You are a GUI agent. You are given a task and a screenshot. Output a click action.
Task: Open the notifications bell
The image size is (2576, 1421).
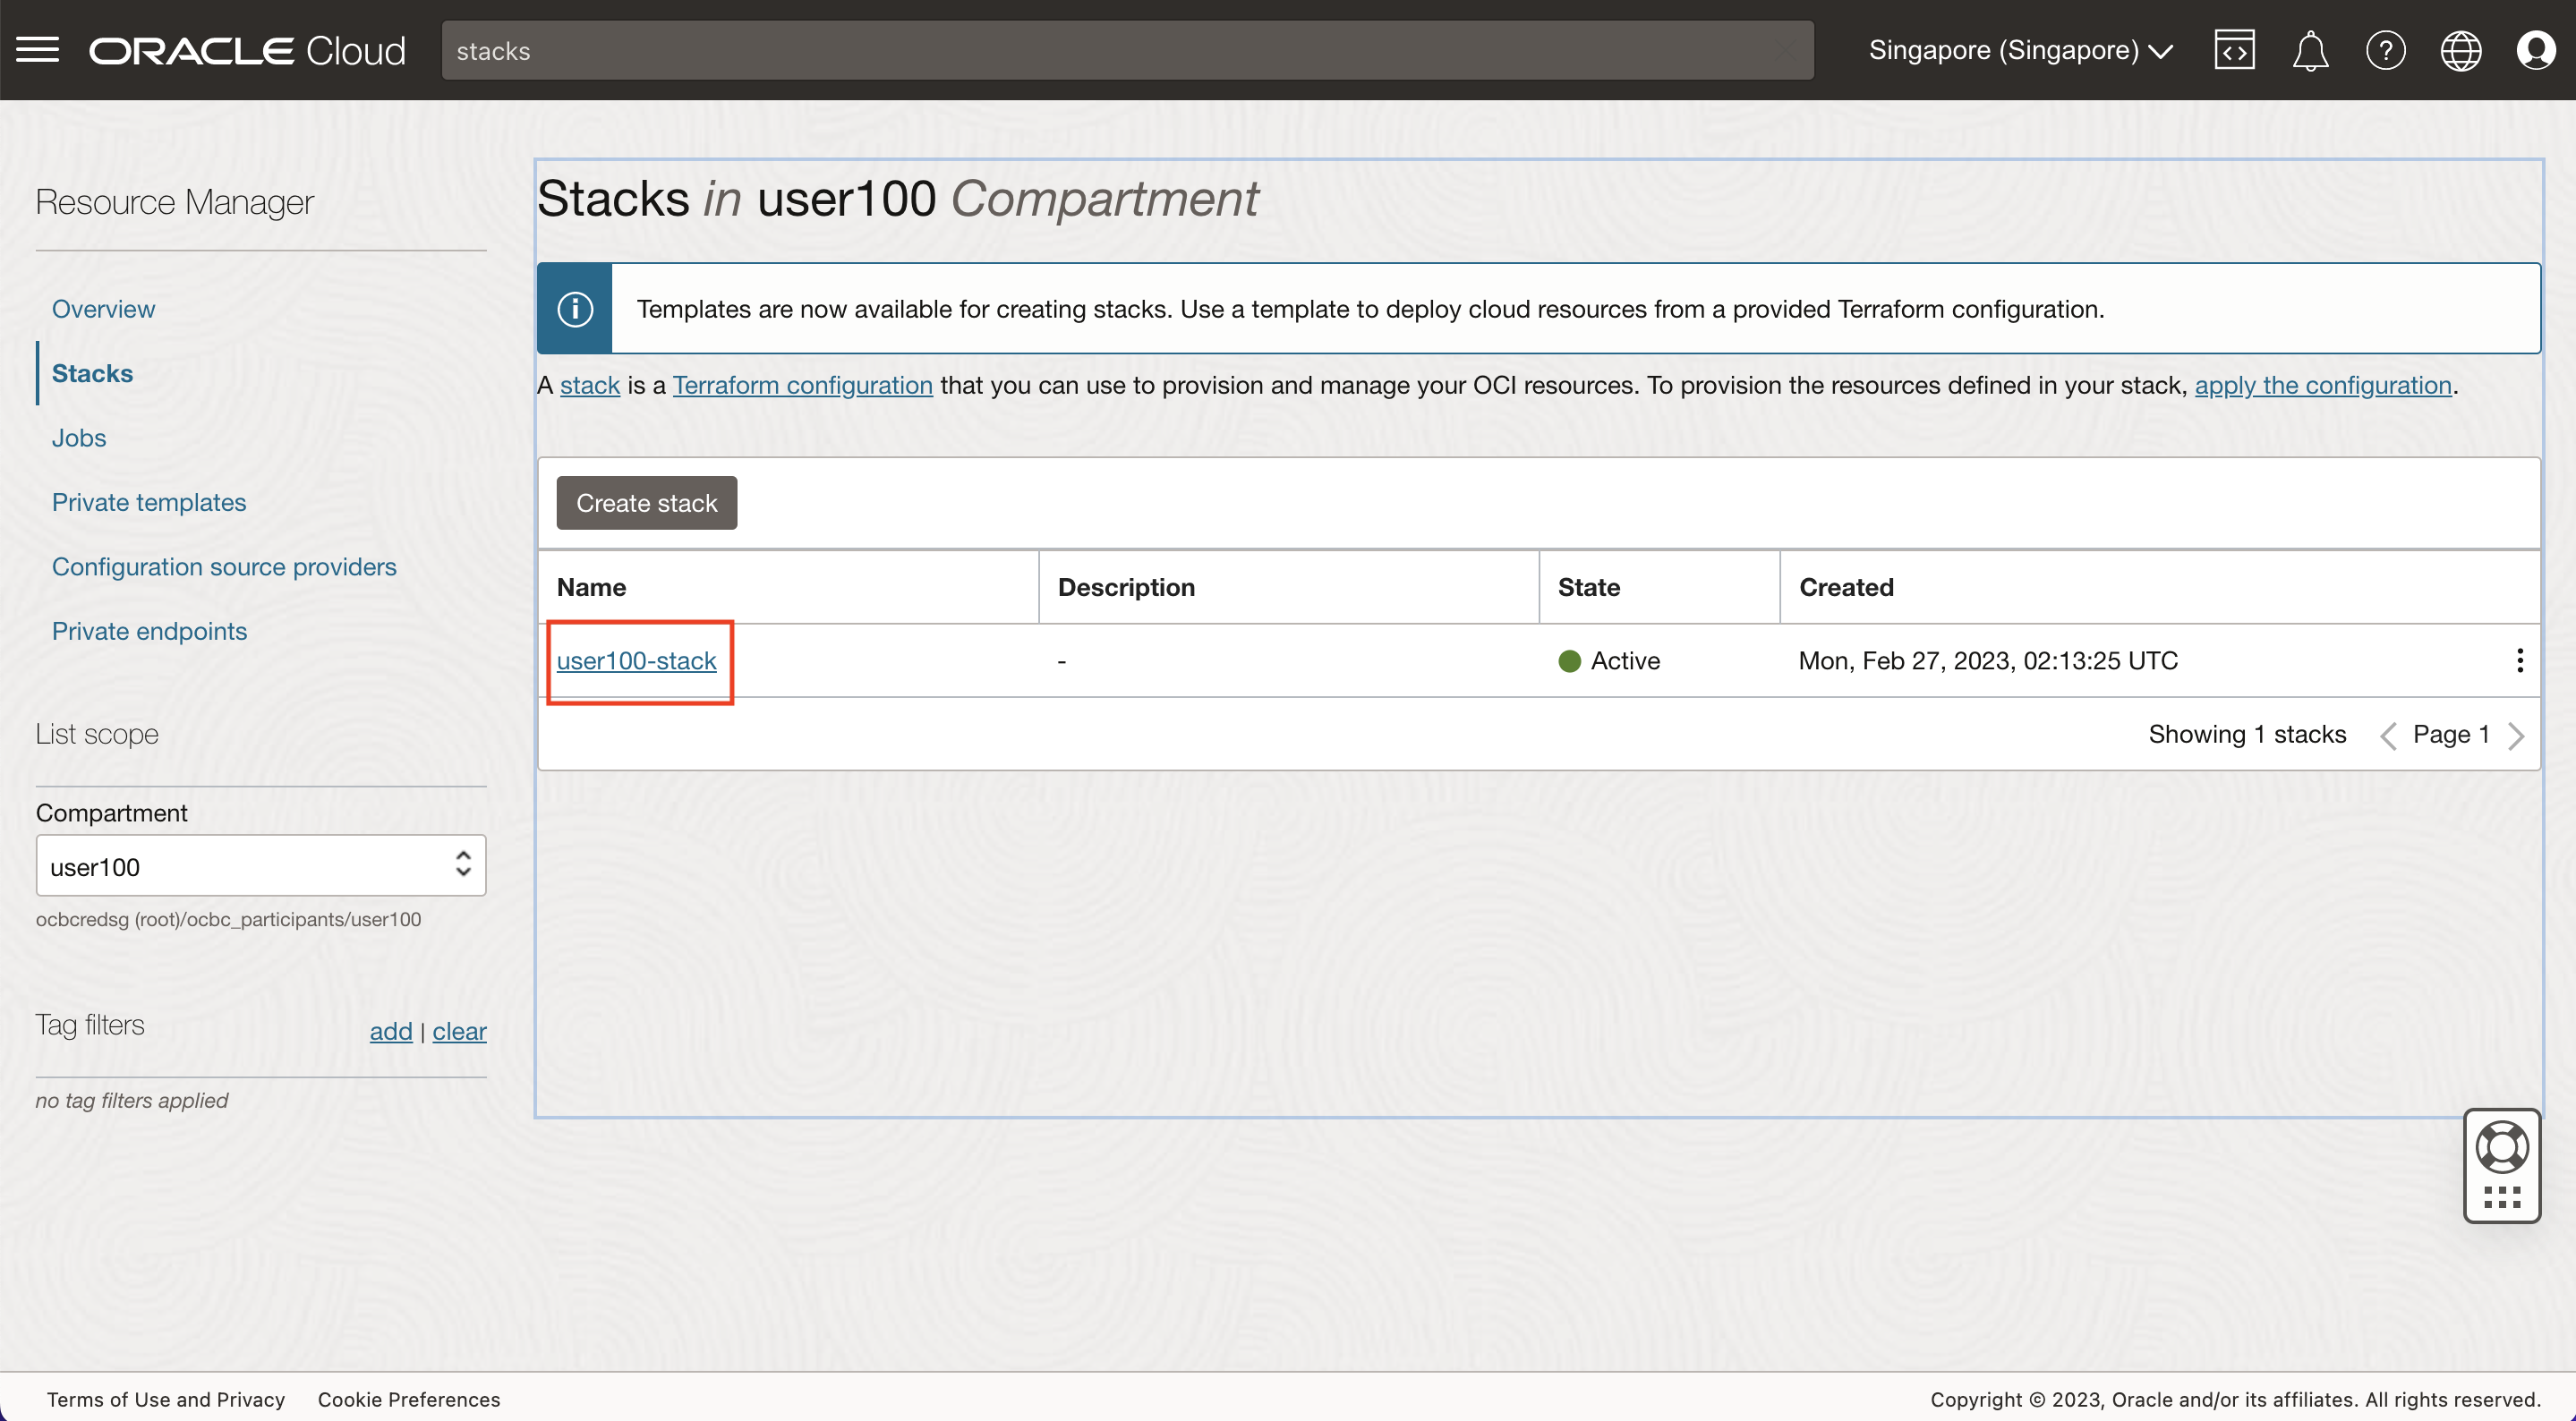(2309, 50)
